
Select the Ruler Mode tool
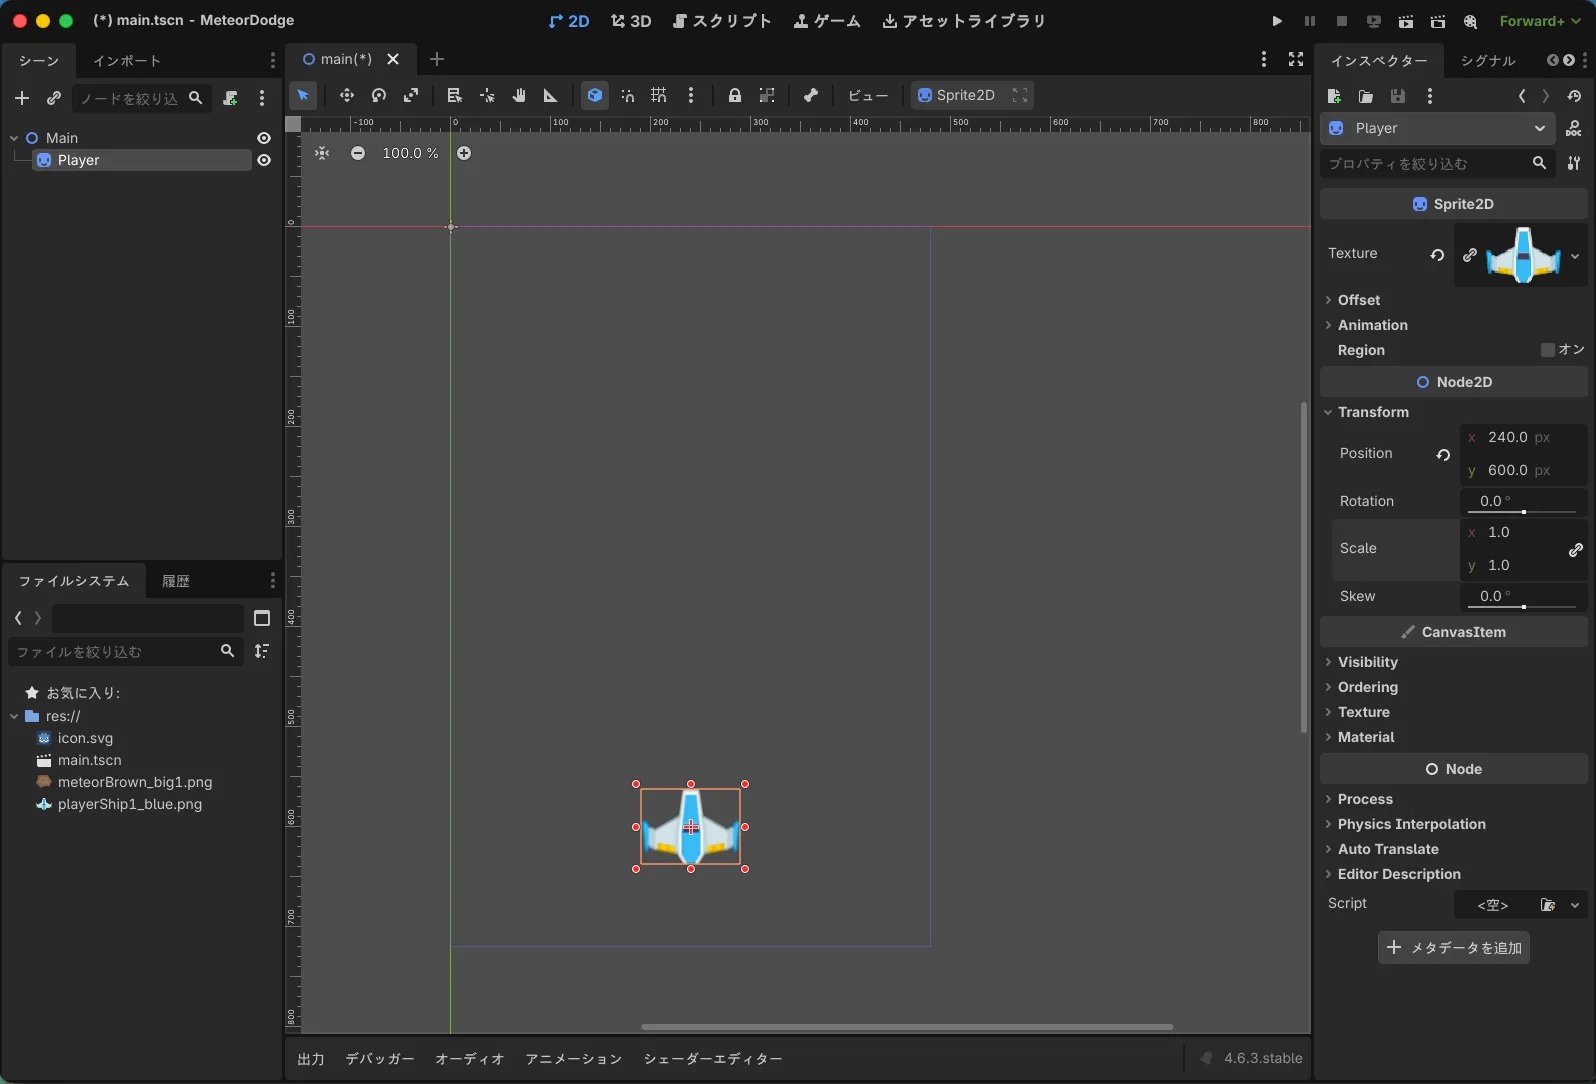[x=551, y=95]
